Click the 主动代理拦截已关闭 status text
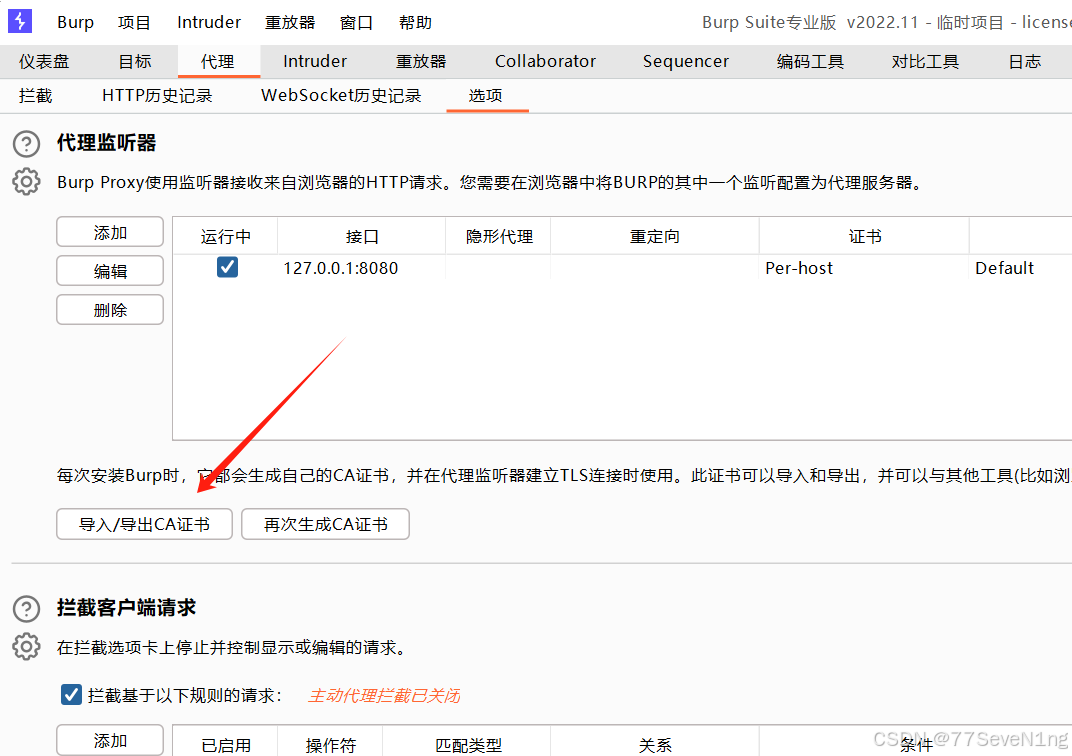Screen dimensions: 1072x756 [x=384, y=696]
